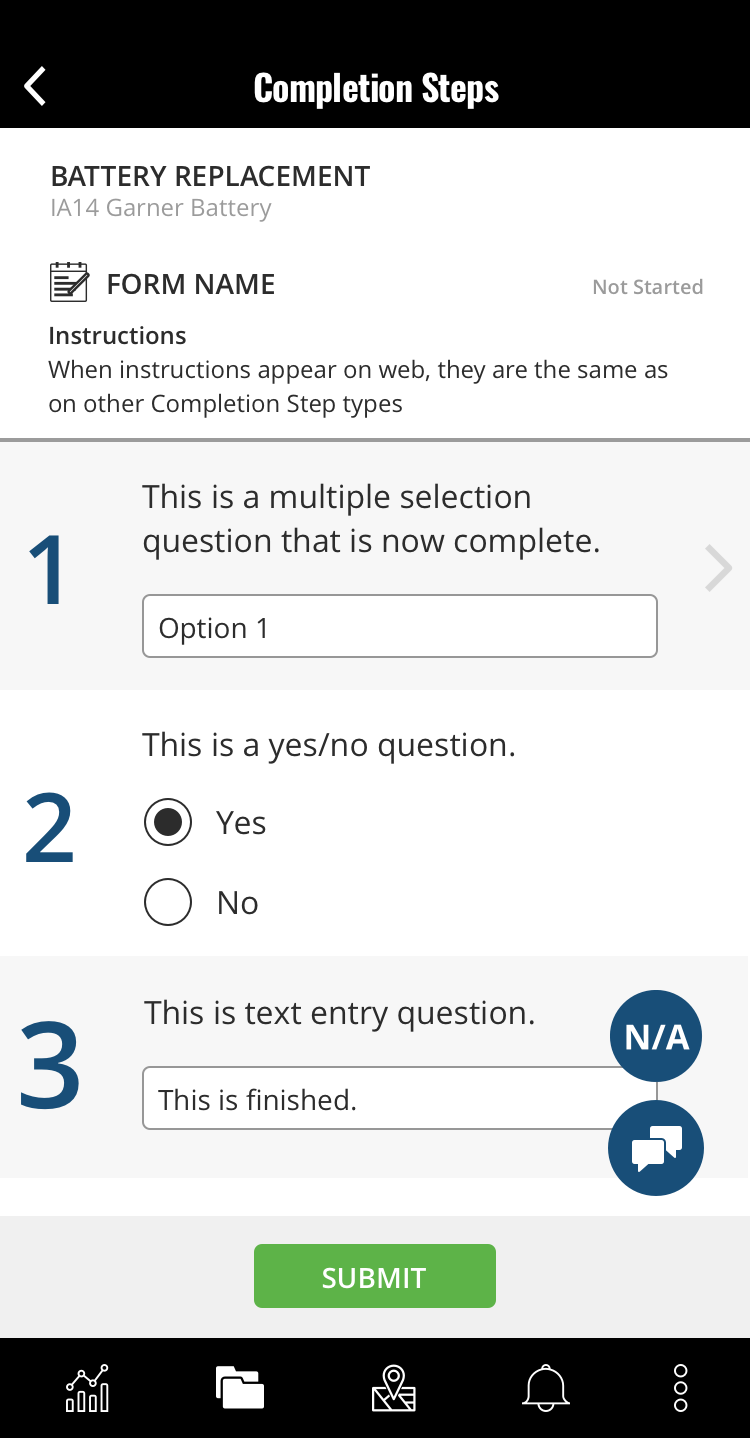Tap the back arrow in the header
This screenshot has width=750, height=1438.
click(x=34, y=87)
